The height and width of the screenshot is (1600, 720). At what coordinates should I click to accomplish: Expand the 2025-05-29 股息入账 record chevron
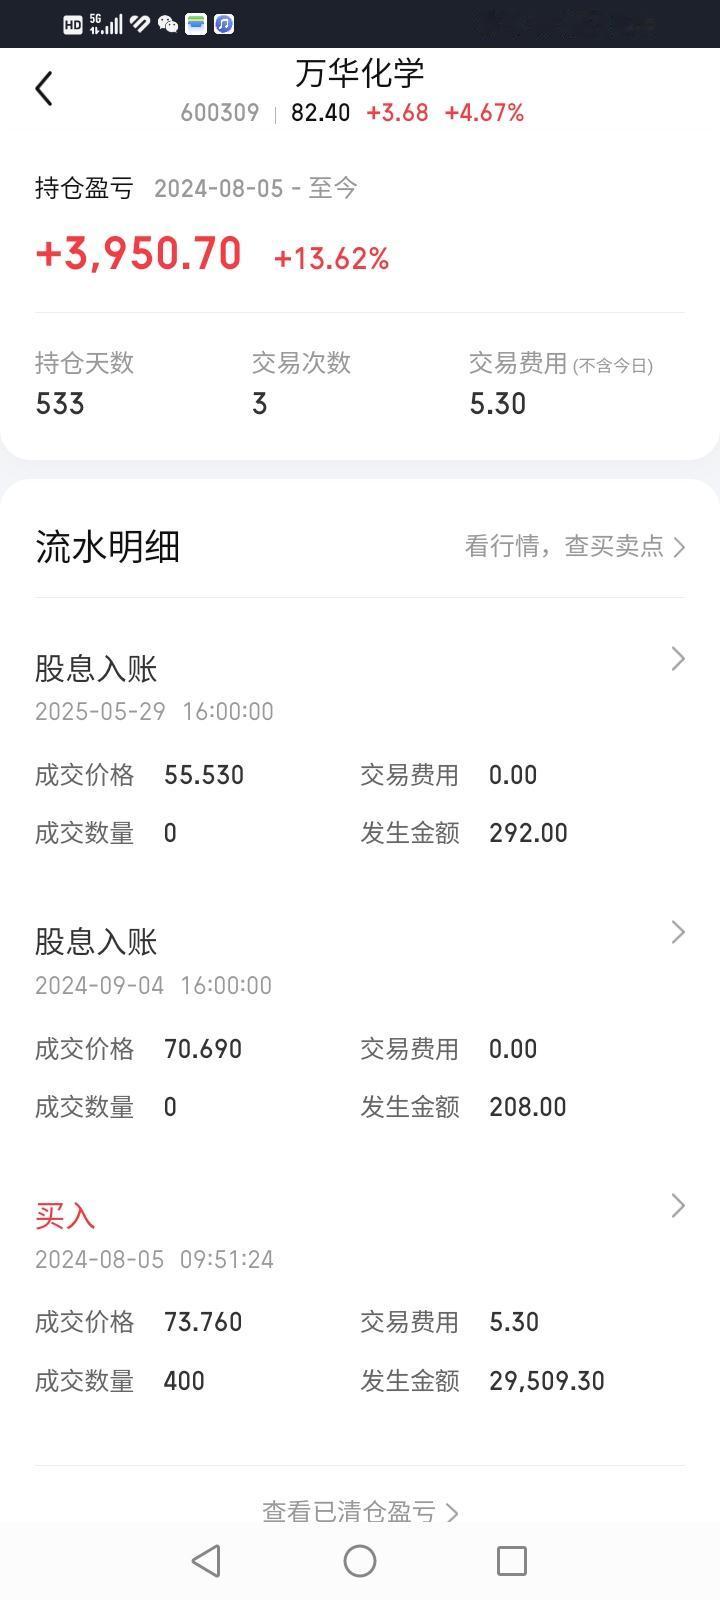[678, 658]
